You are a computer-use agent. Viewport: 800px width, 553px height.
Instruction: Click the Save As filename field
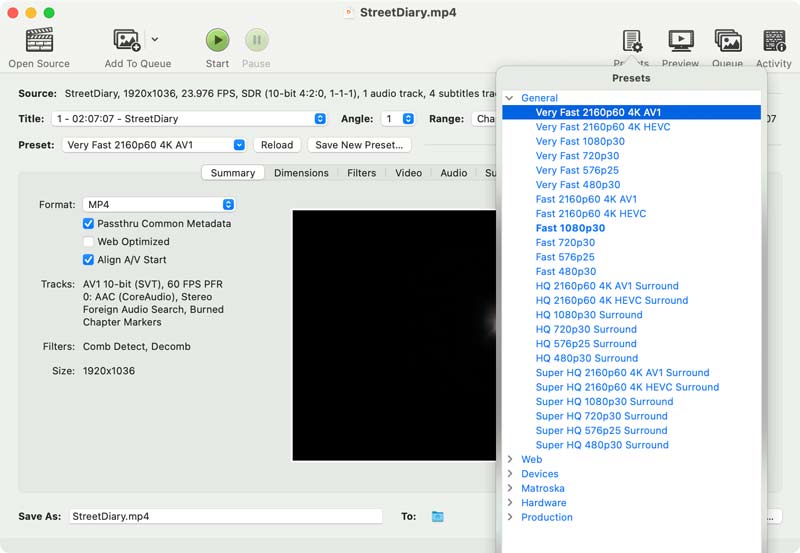226,516
